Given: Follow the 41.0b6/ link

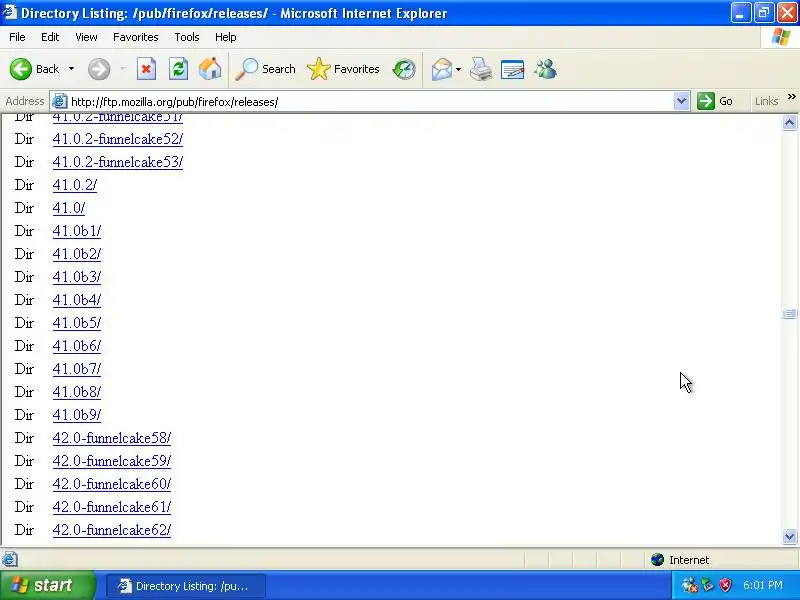Looking at the screenshot, I should tap(77, 345).
